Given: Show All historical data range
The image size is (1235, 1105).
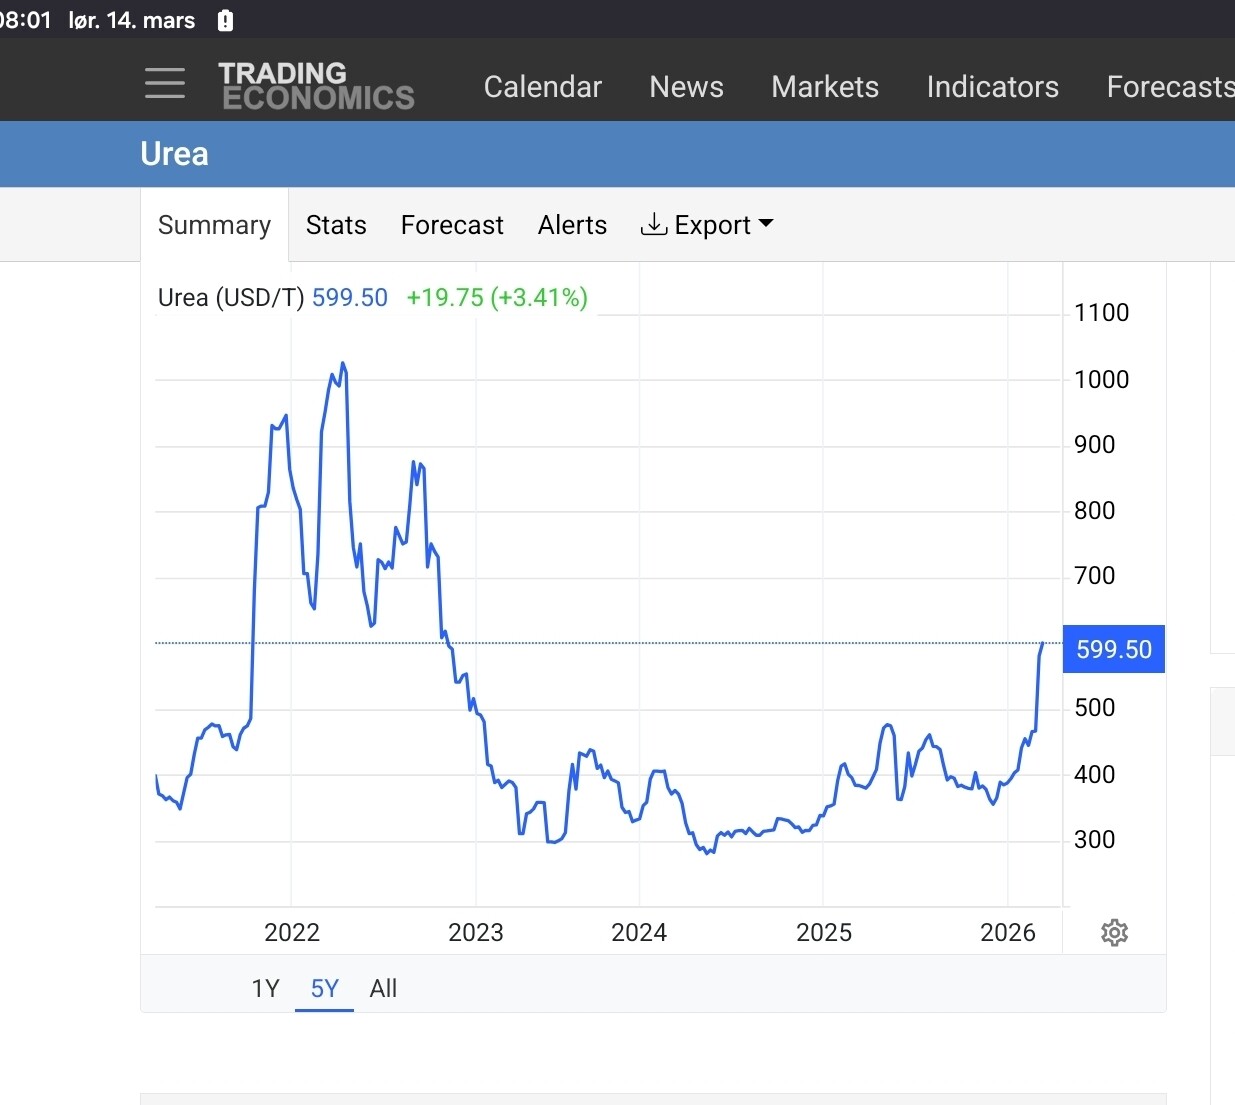Looking at the screenshot, I should pos(383,989).
